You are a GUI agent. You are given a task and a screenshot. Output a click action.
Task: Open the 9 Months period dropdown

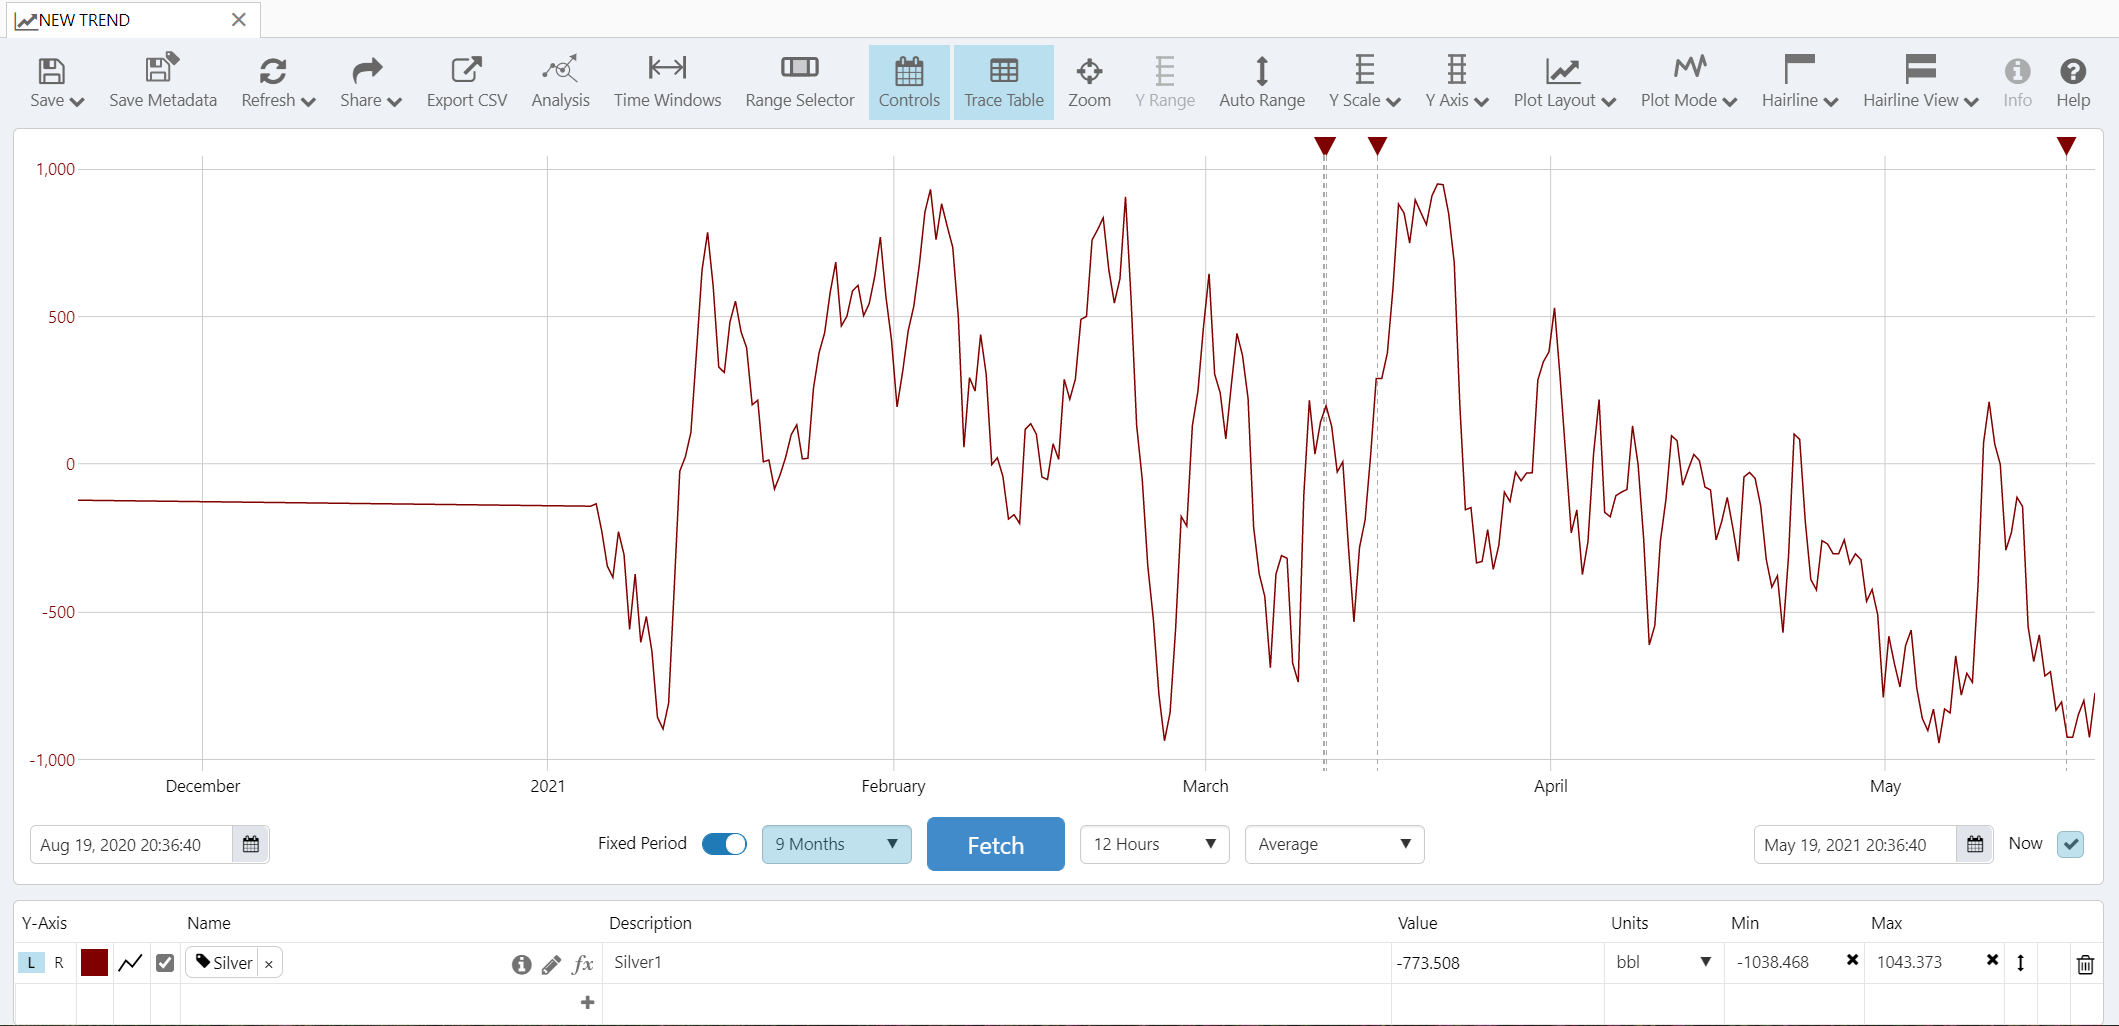tap(836, 844)
